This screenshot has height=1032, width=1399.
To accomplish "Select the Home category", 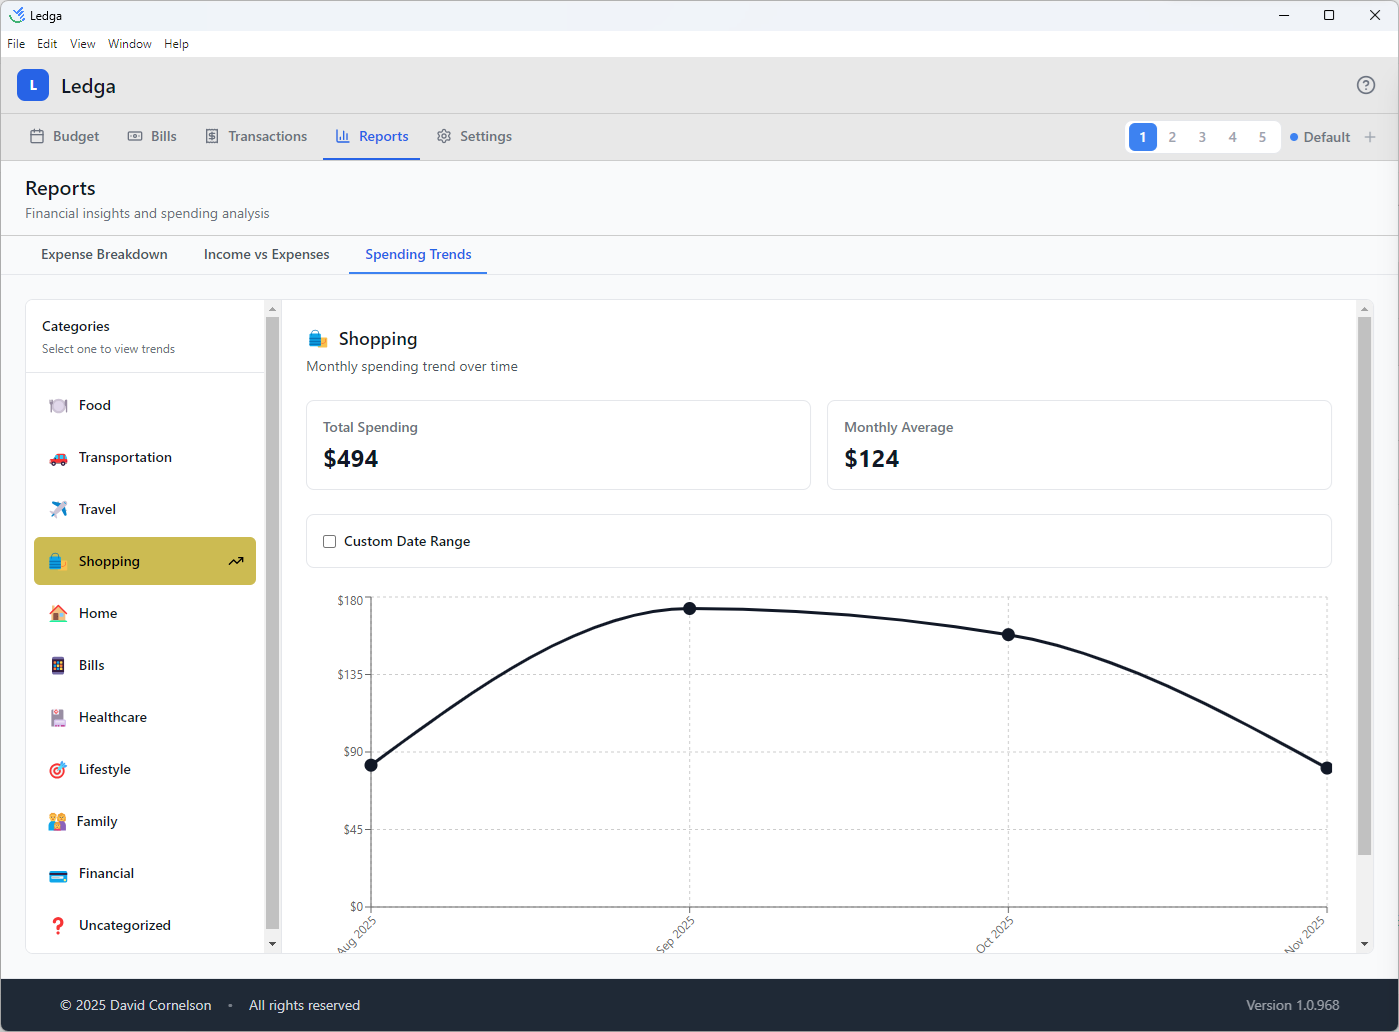I will coord(145,613).
